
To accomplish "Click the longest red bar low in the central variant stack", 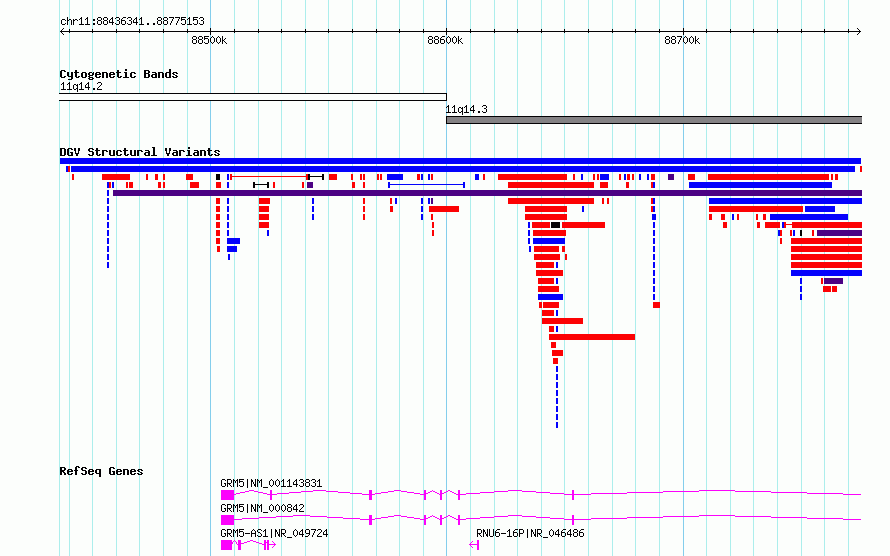I will pyautogui.click(x=592, y=337).
